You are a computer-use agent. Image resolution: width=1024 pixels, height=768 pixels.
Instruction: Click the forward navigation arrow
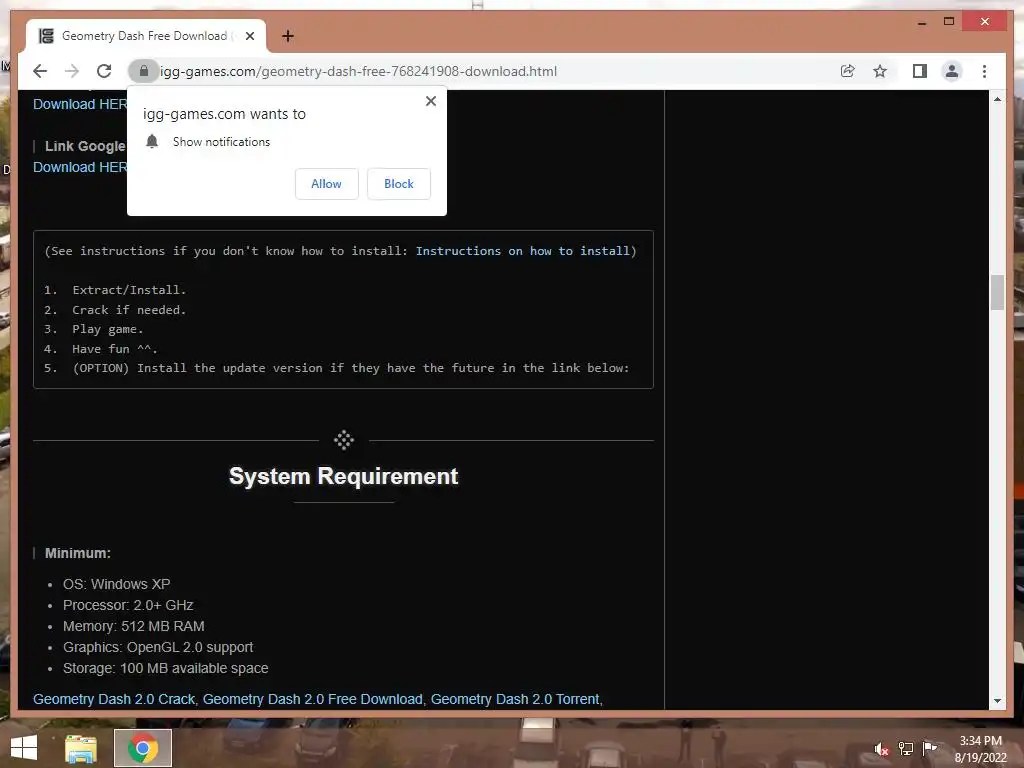72,71
